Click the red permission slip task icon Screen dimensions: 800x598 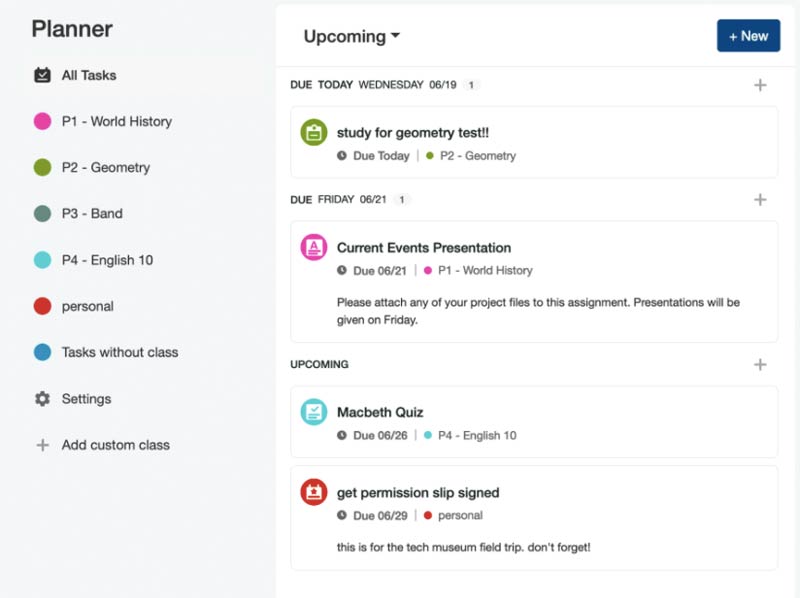click(314, 492)
